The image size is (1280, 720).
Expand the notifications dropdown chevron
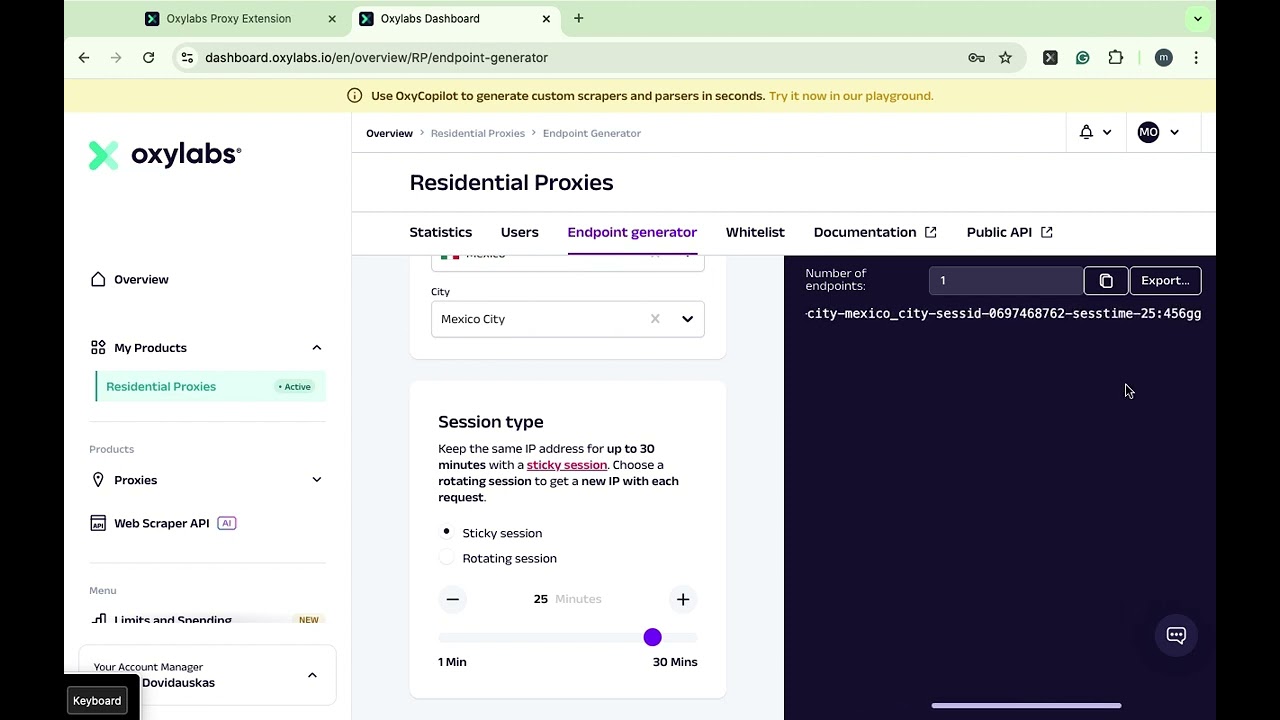1106,132
